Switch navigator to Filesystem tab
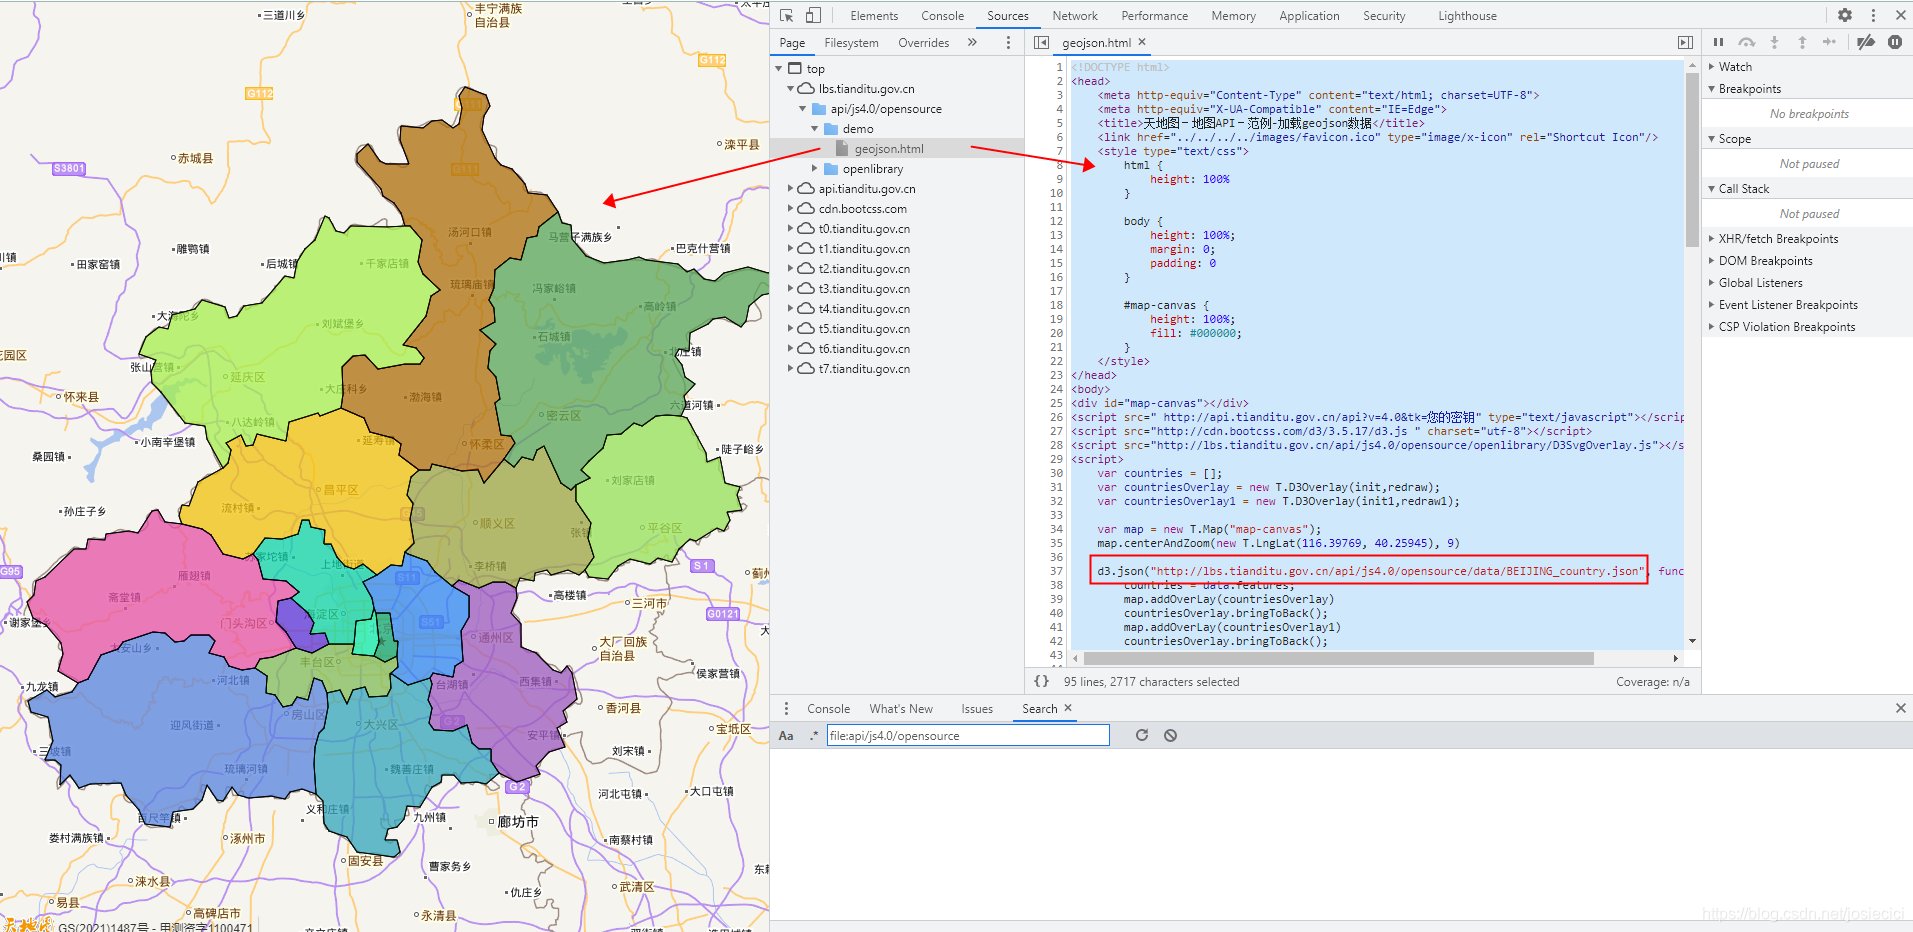 (851, 43)
